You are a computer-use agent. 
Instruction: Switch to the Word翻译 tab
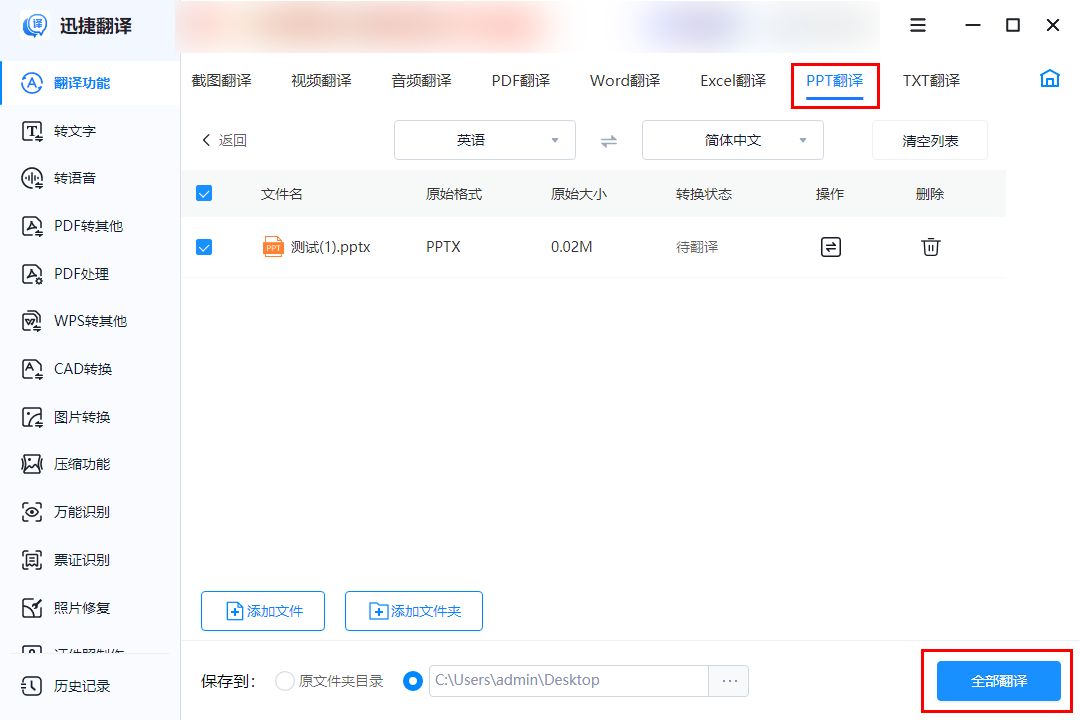[x=624, y=81]
